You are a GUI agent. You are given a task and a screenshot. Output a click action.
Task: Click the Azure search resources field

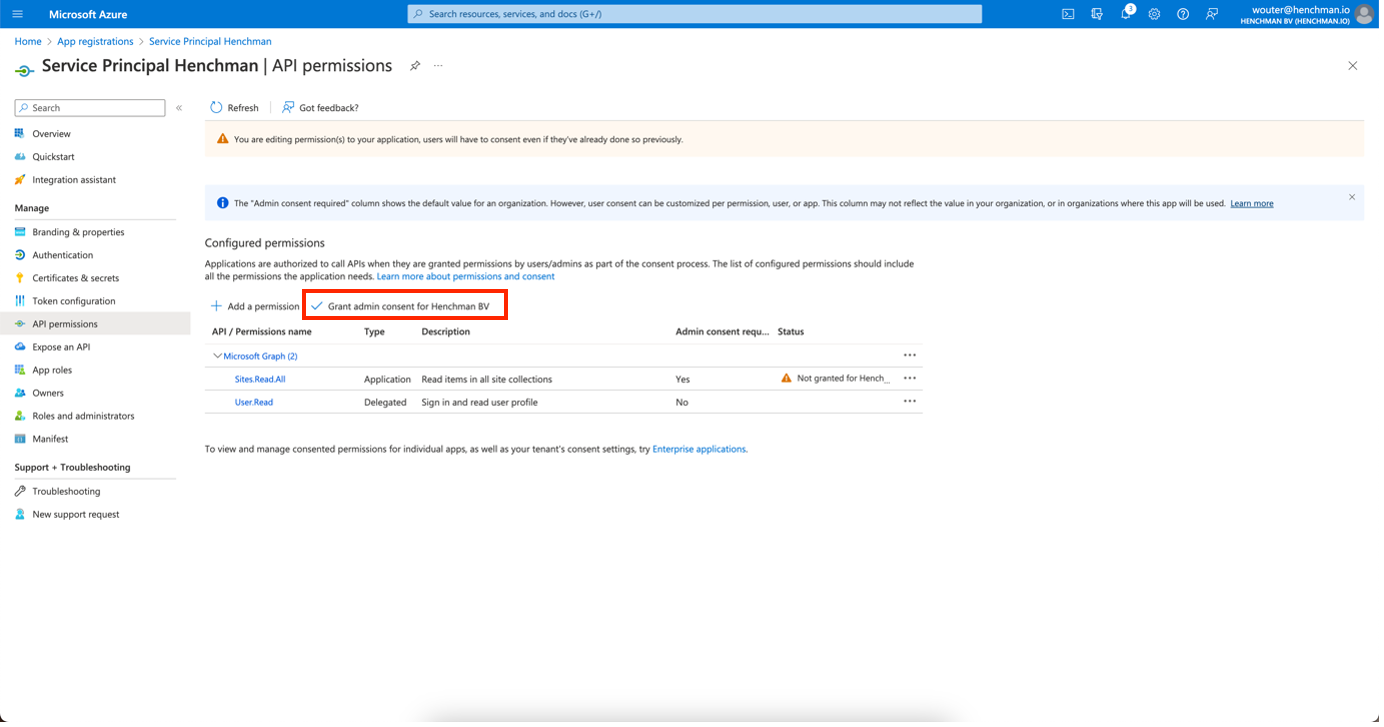[x=694, y=14]
